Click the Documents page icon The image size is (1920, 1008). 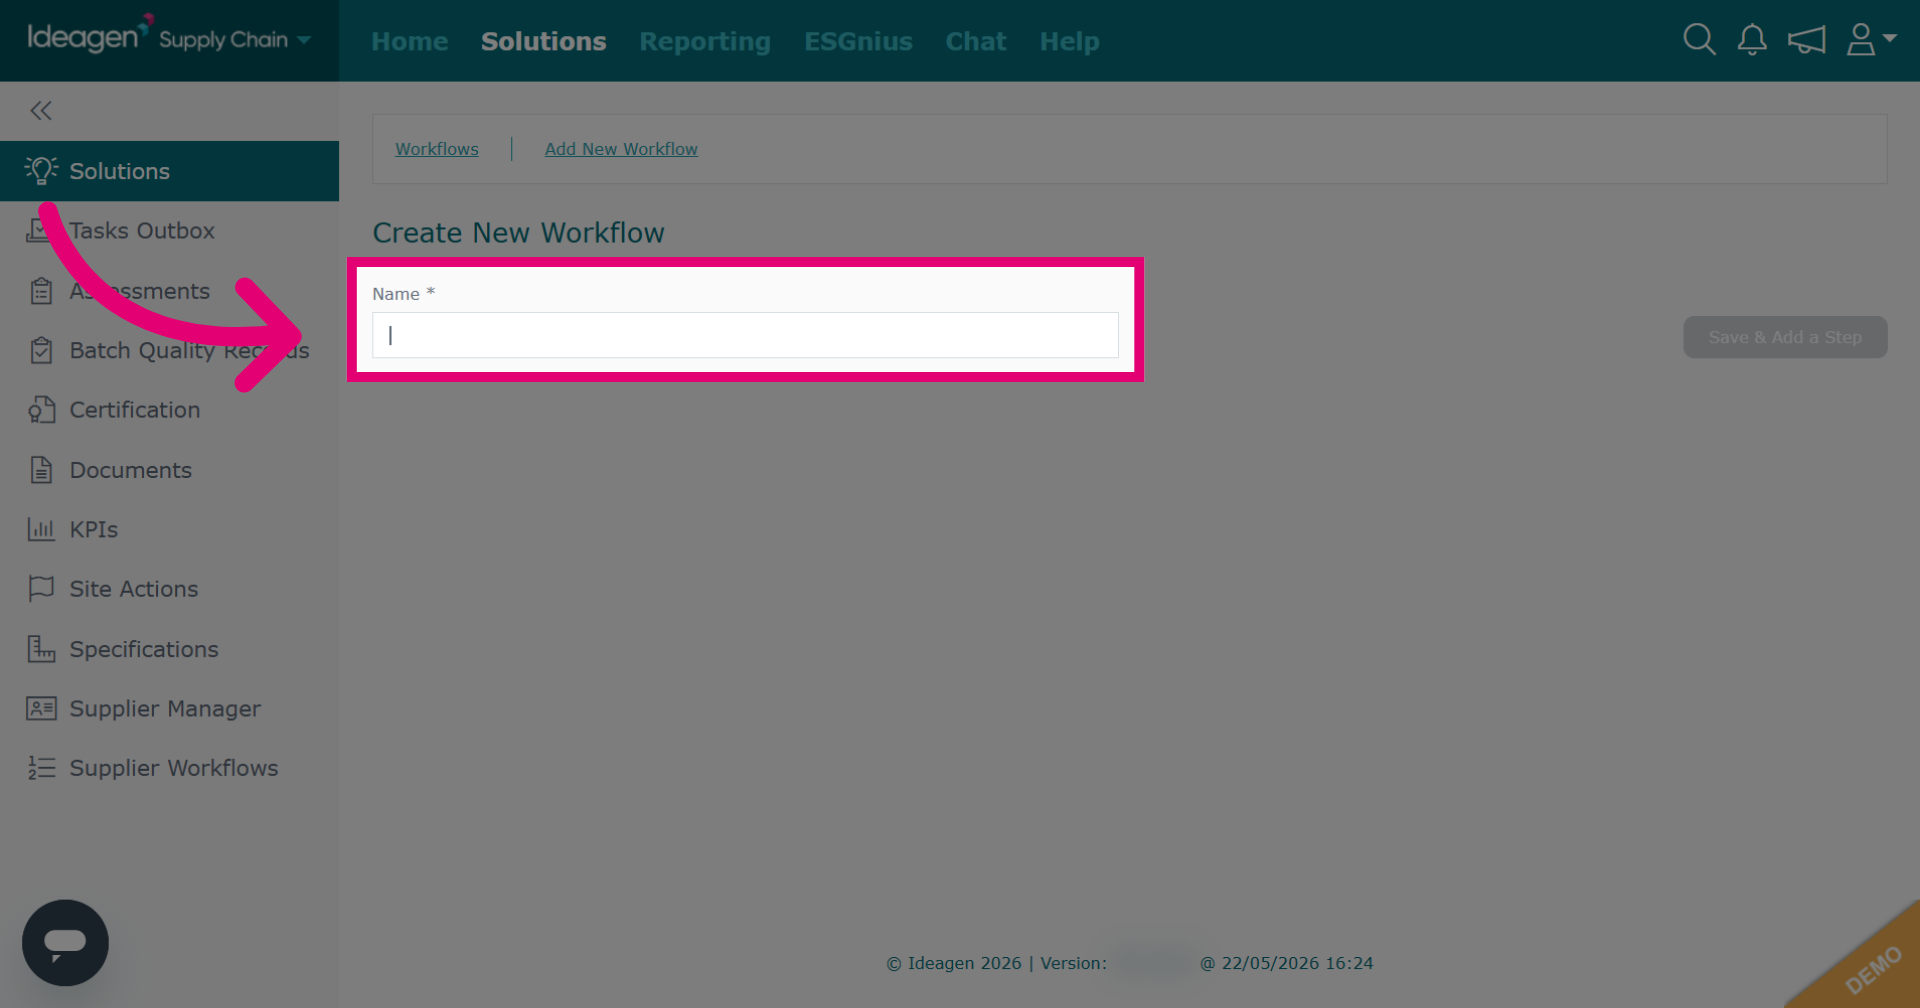pos(41,470)
